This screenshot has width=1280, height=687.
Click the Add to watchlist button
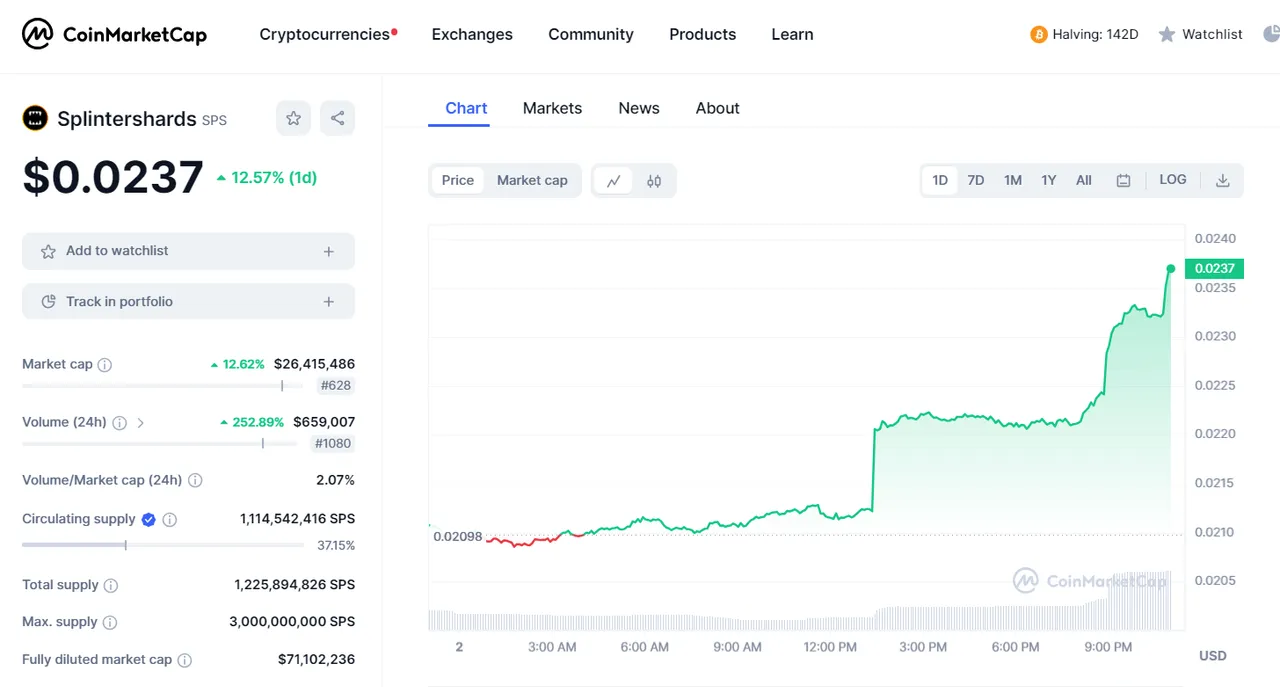[188, 251]
